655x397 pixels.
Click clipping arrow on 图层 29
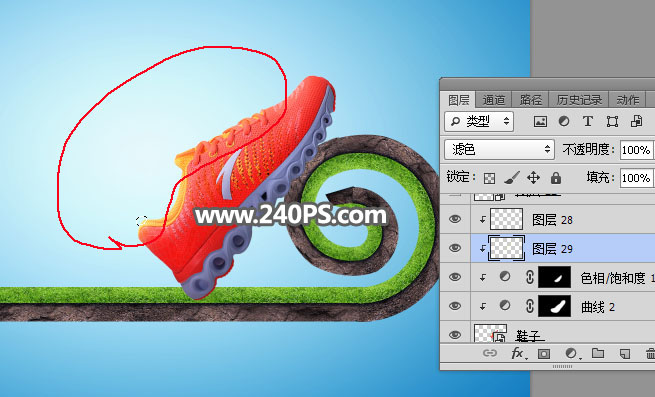click(482, 249)
